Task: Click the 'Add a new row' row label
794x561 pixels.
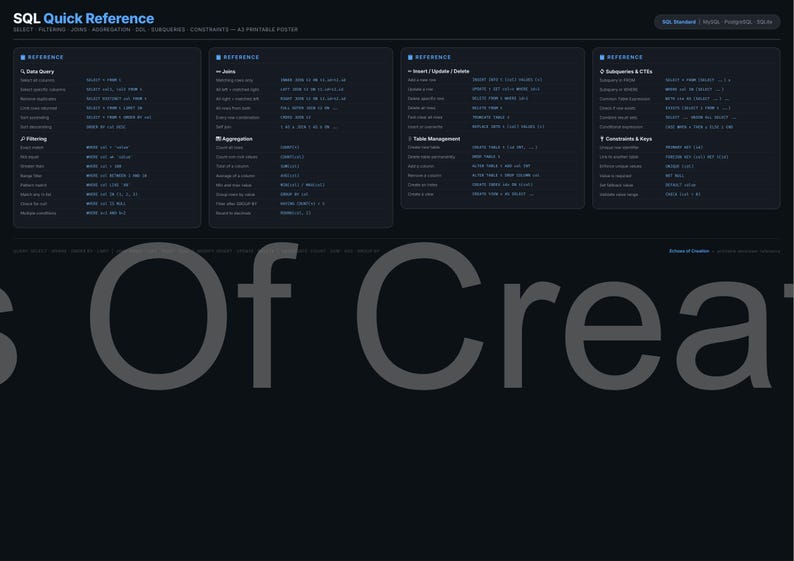Action: coord(422,80)
